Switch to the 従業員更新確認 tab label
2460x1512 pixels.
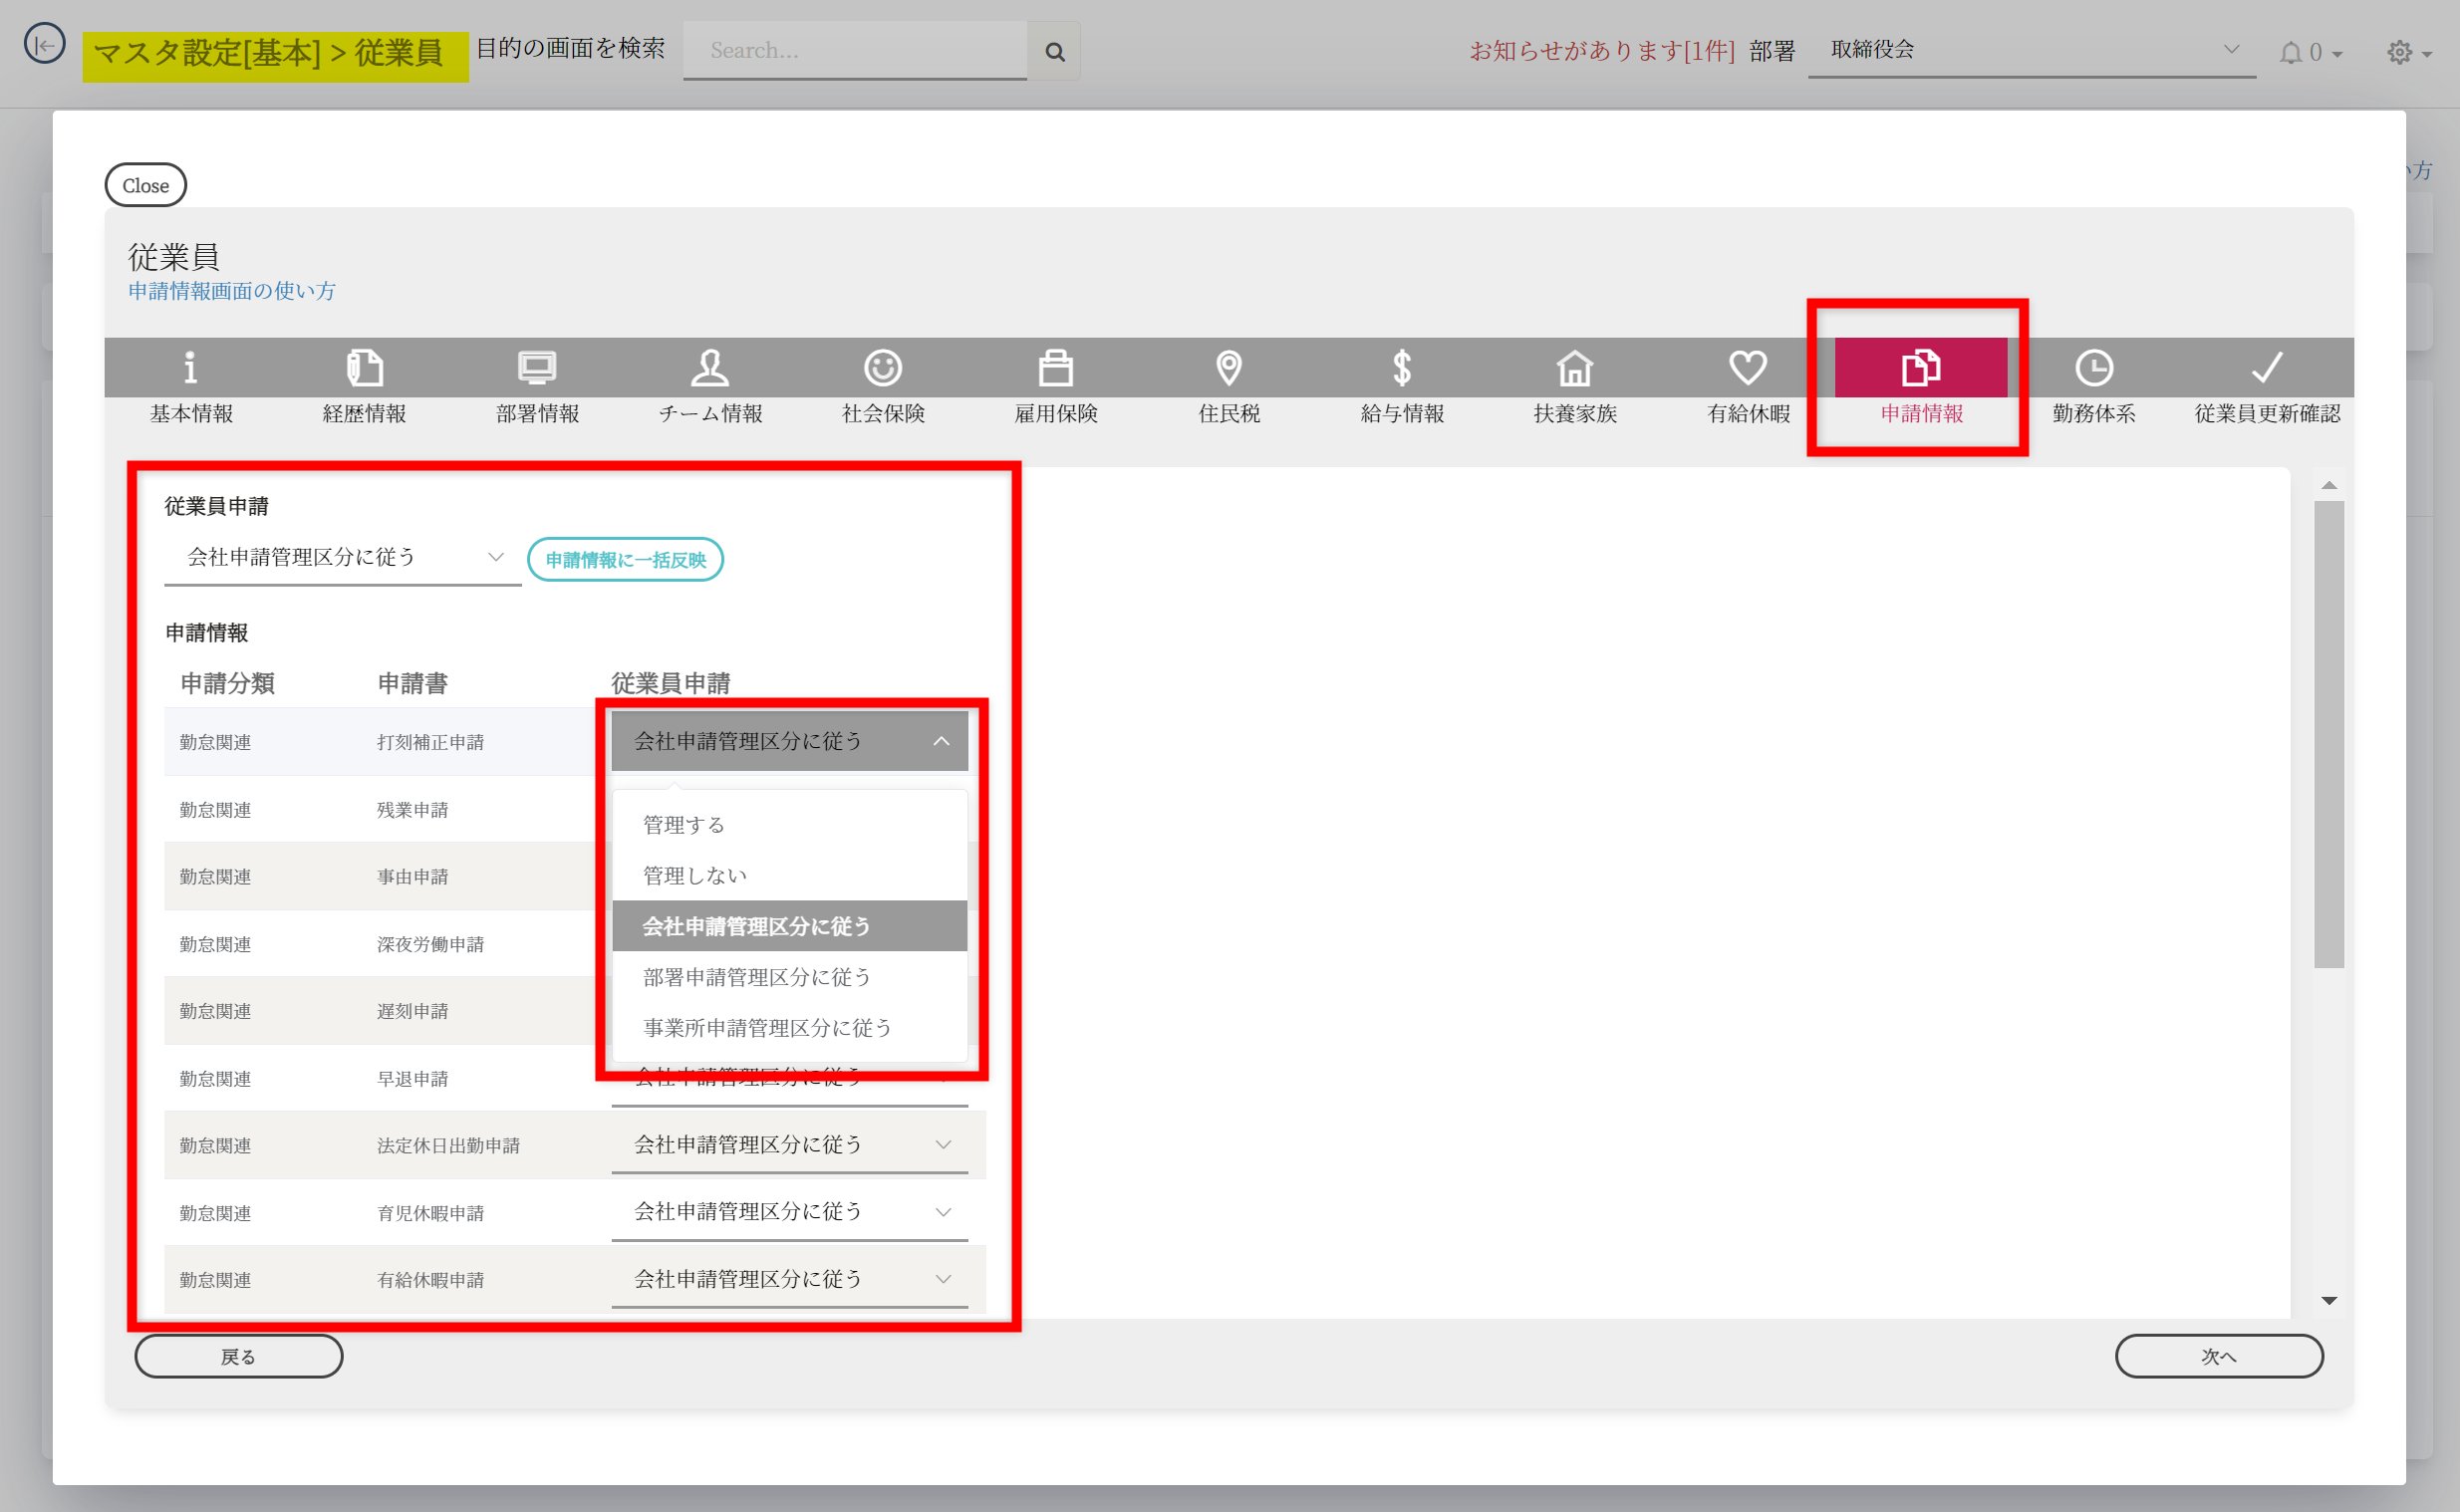tap(2267, 414)
